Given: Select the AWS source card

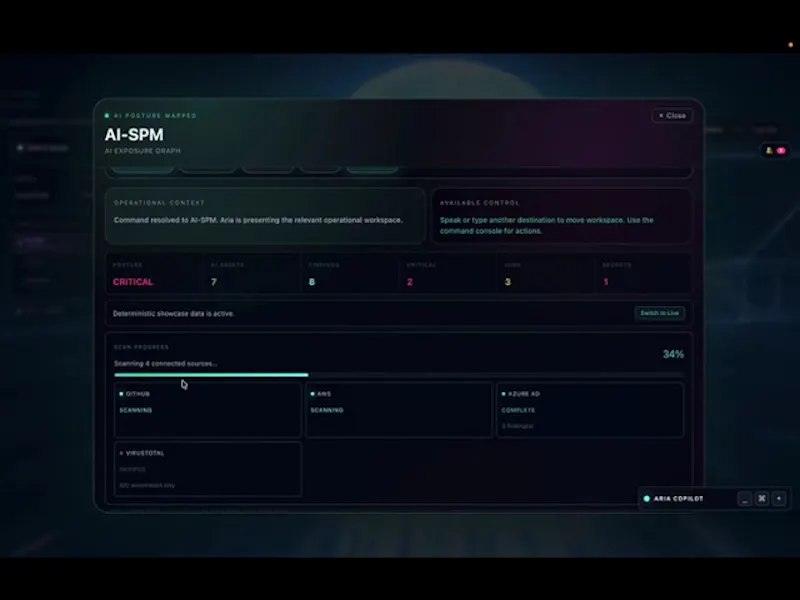Looking at the screenshot, I should [399, 410].
